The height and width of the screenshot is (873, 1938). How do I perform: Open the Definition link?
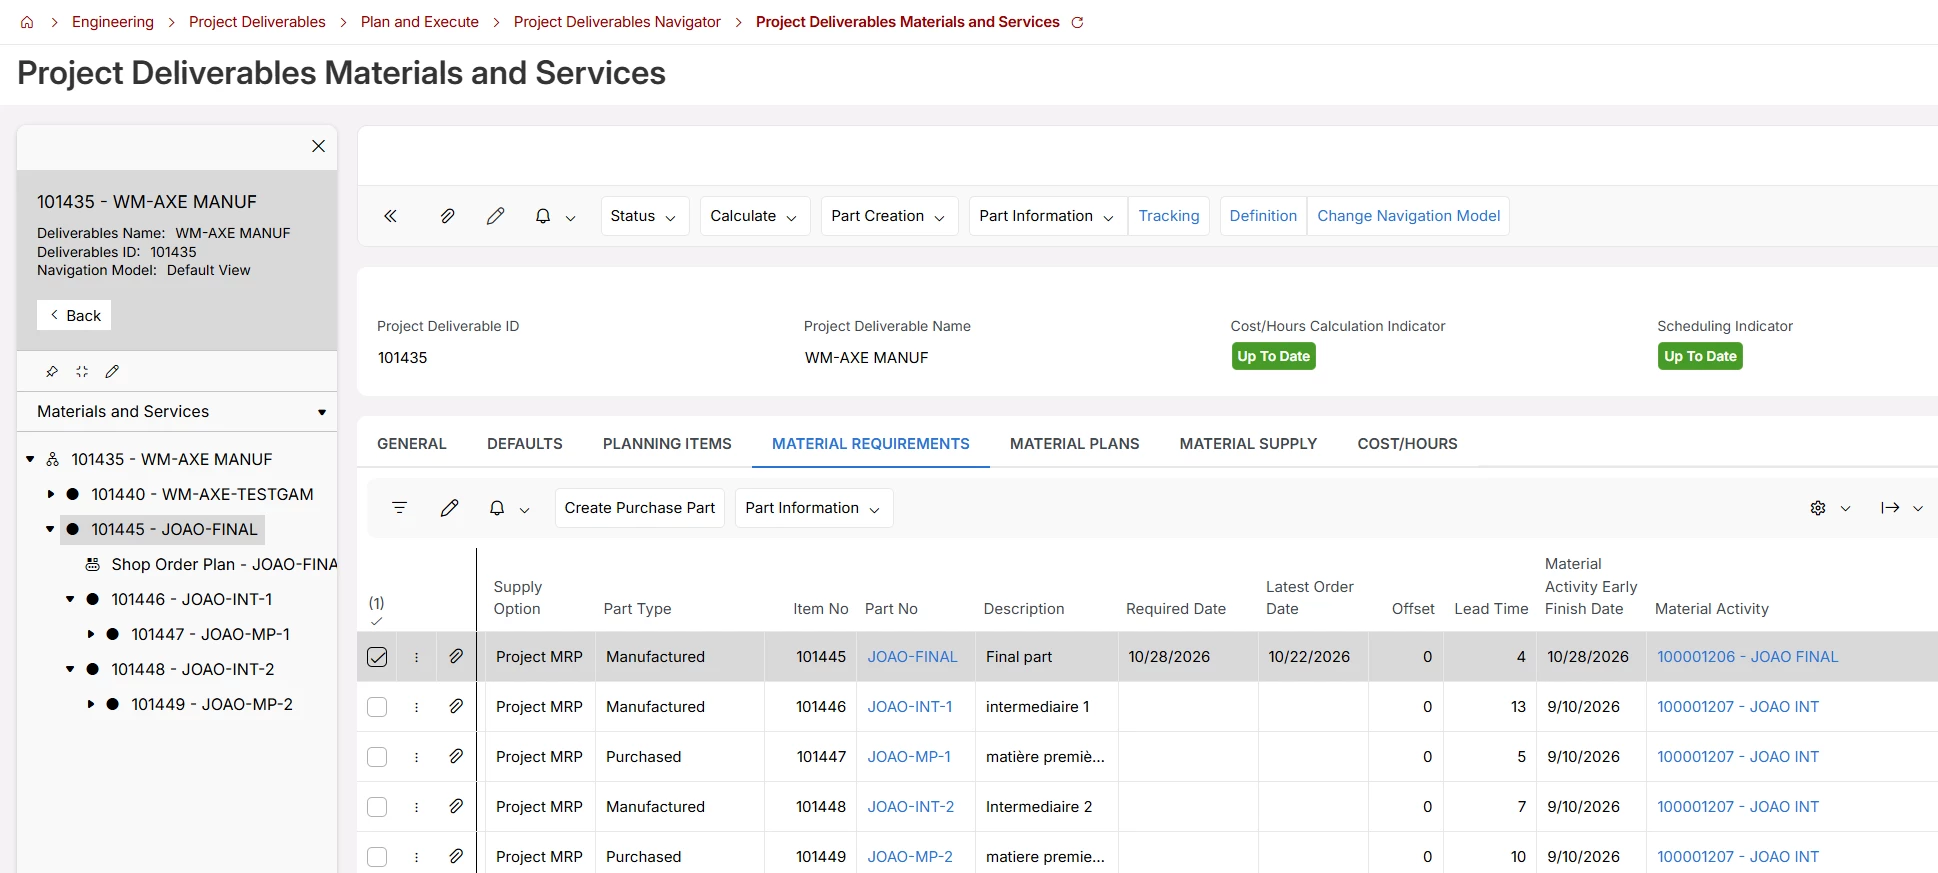coord(1263,216)
